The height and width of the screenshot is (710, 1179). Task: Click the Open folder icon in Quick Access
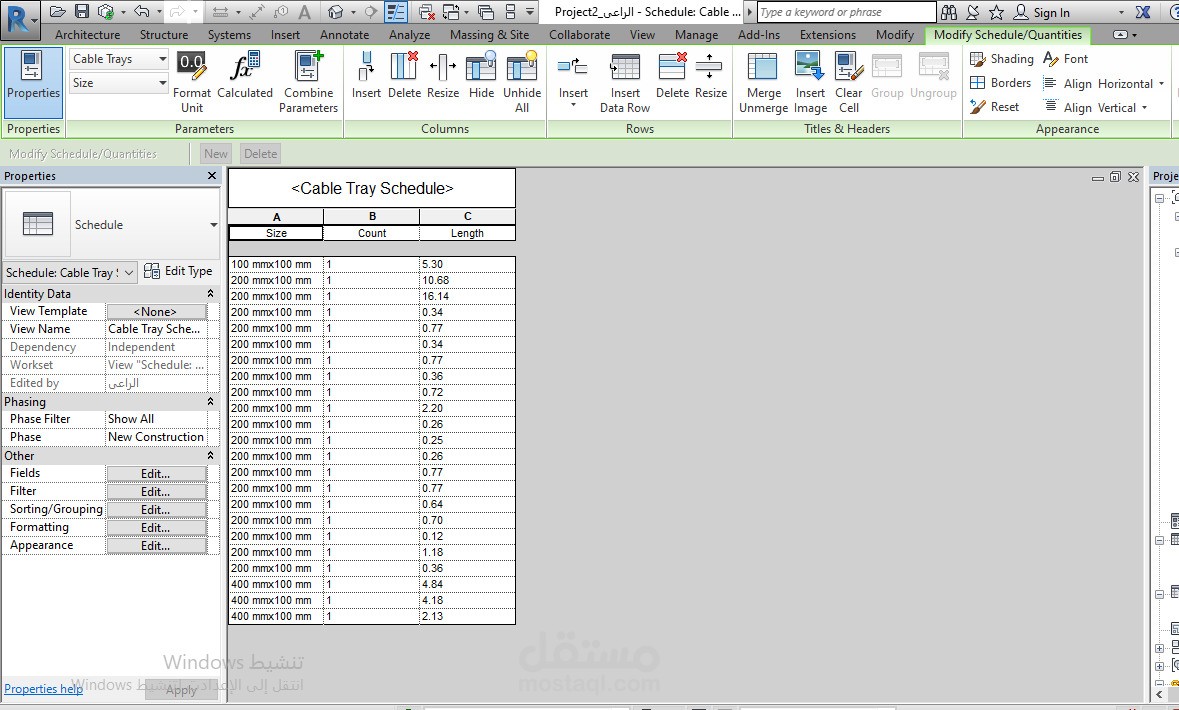58,12
